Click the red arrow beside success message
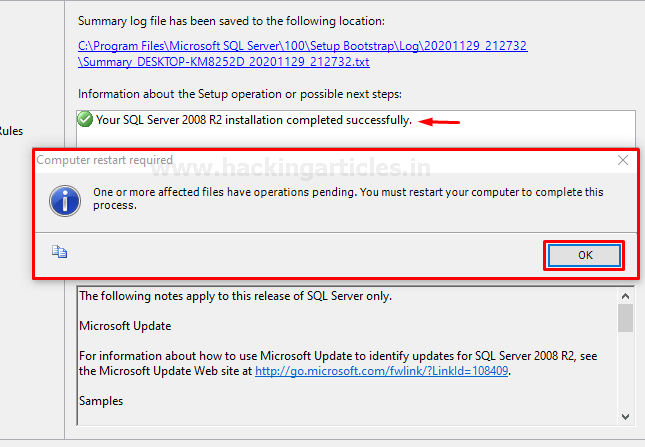Screen dimensions: 645x447 tap(440, 122)
